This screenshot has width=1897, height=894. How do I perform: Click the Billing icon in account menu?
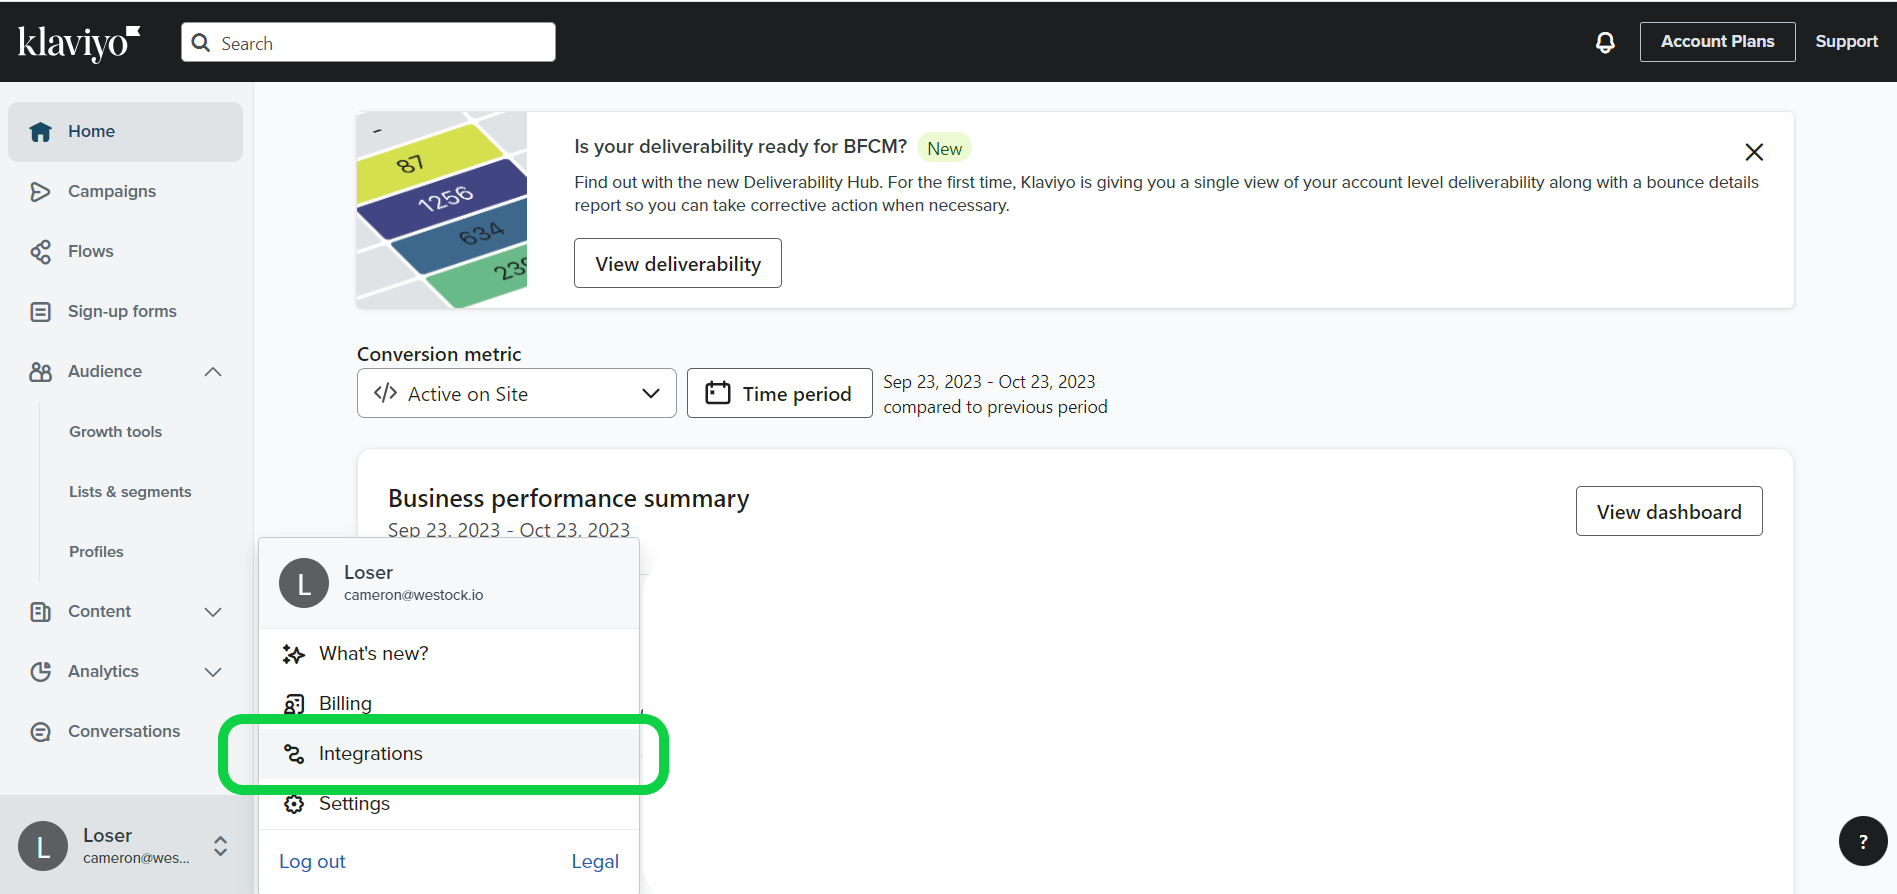(293, 704)
